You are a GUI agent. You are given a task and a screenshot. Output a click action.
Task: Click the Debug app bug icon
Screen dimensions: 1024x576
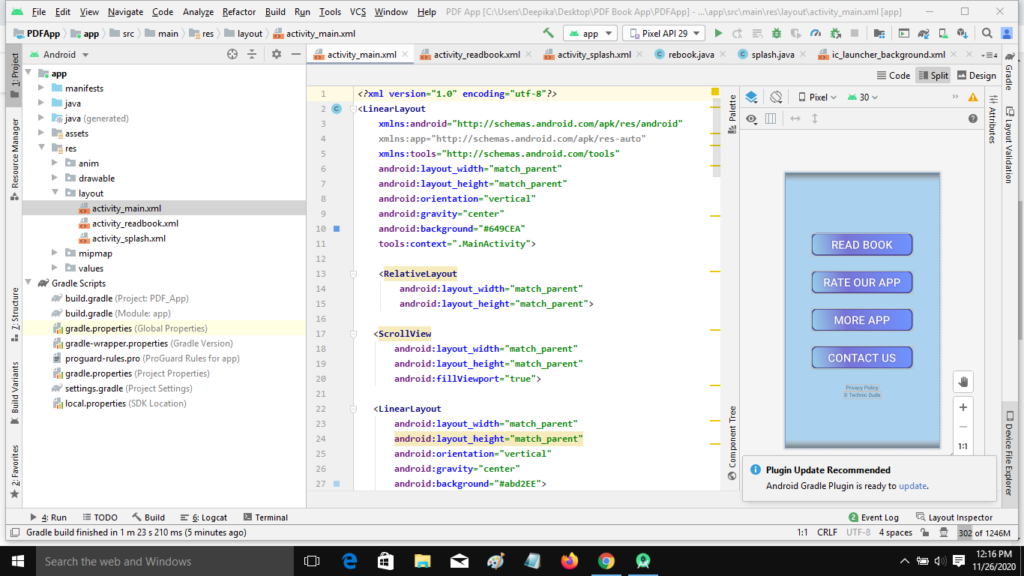point(776,33)
